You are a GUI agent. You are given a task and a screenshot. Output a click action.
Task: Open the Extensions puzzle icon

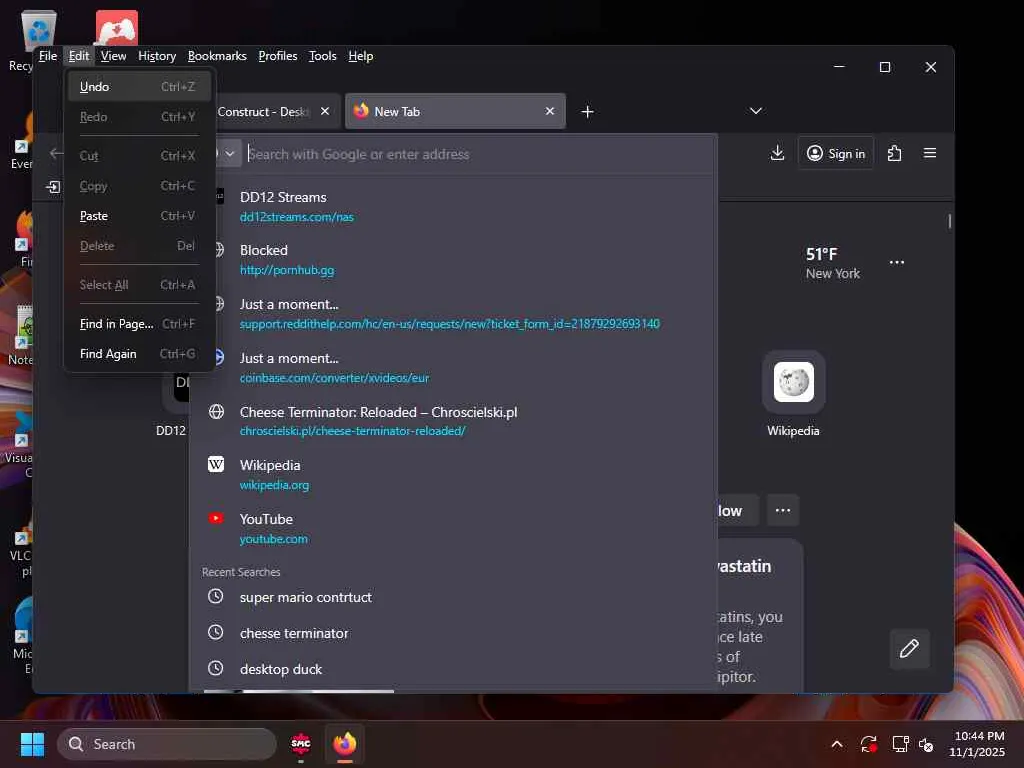(894, 153)
